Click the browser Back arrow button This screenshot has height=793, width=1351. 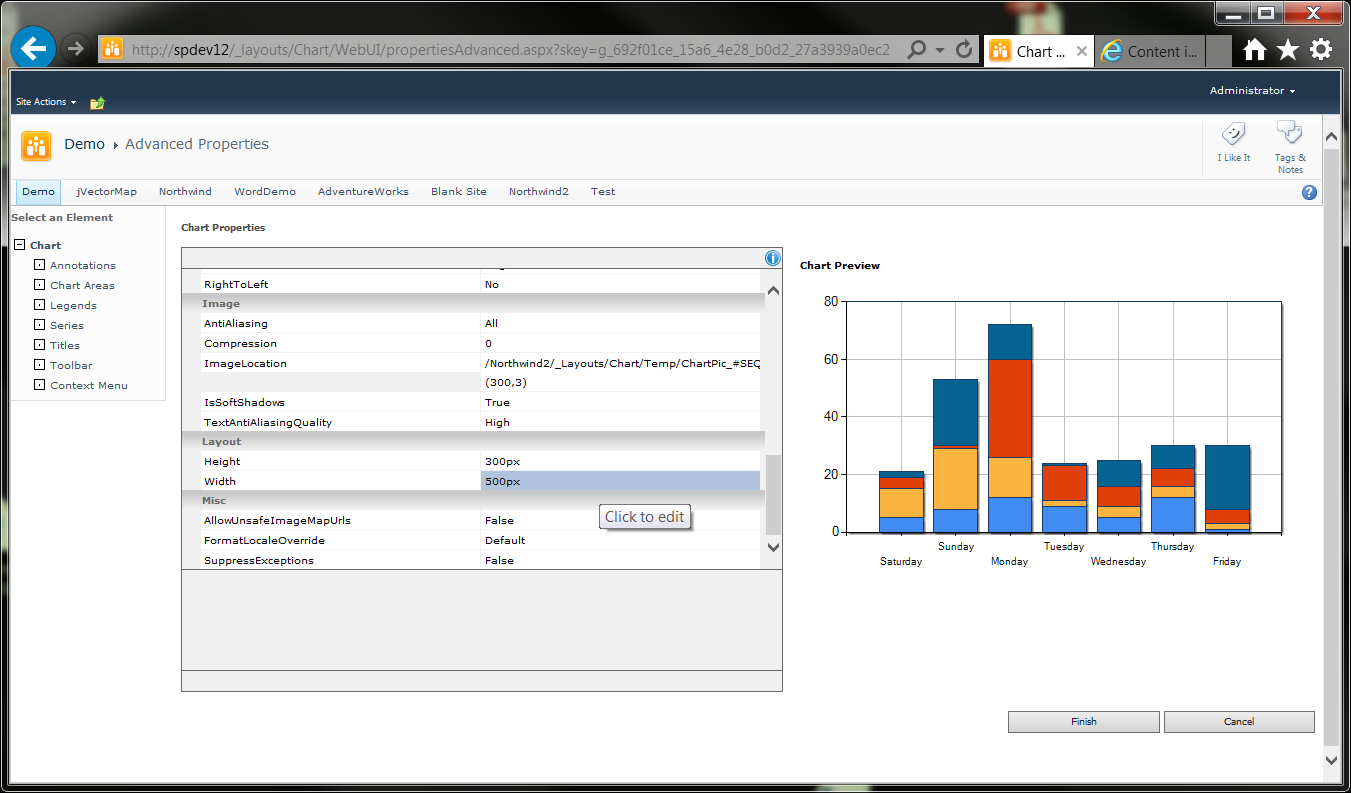34,48
